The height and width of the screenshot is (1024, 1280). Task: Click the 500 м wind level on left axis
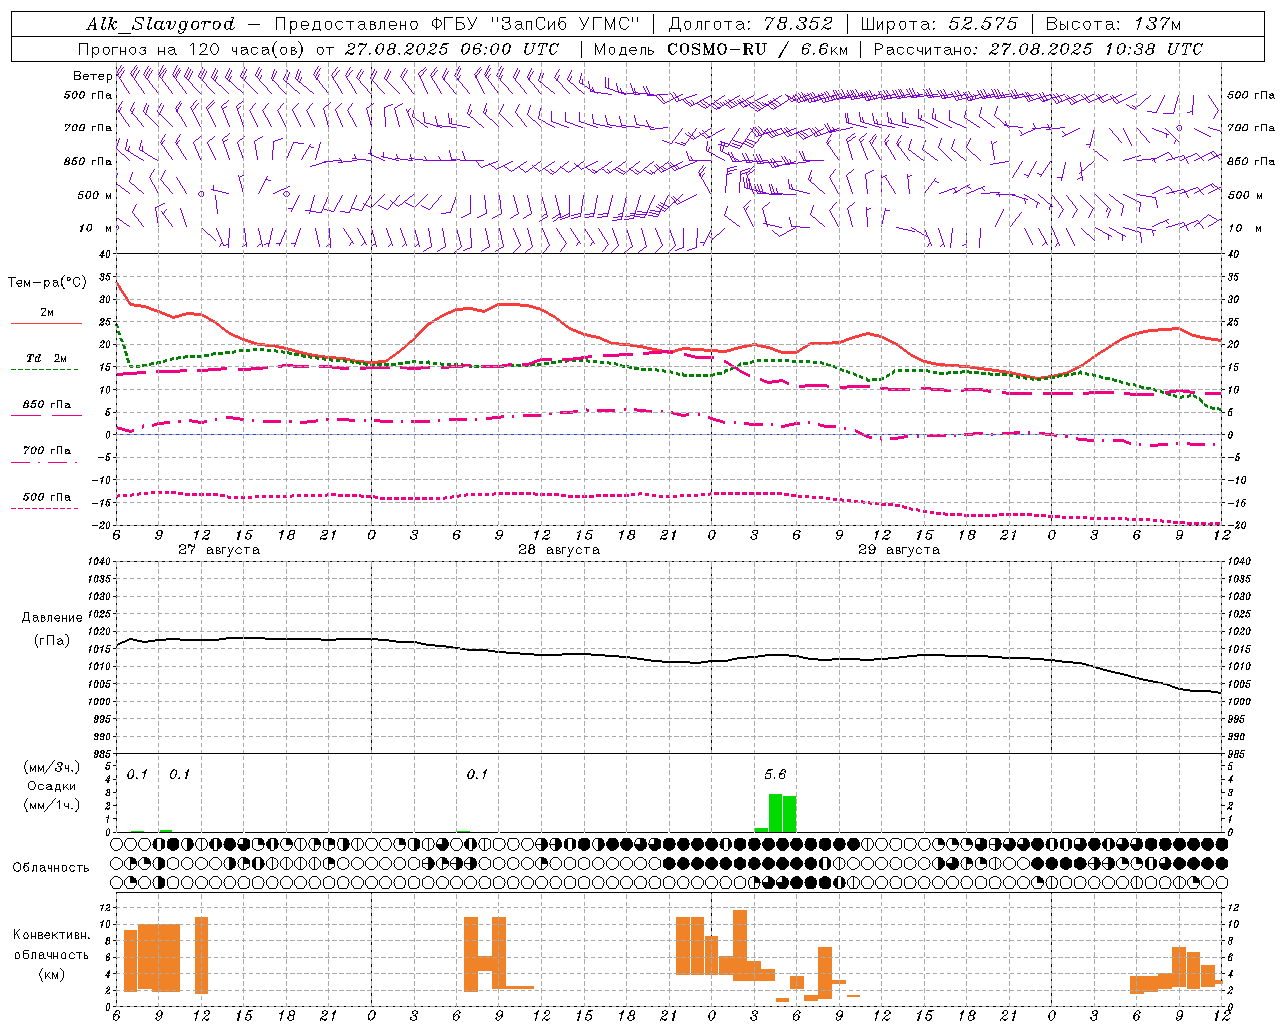click(95, 196)
